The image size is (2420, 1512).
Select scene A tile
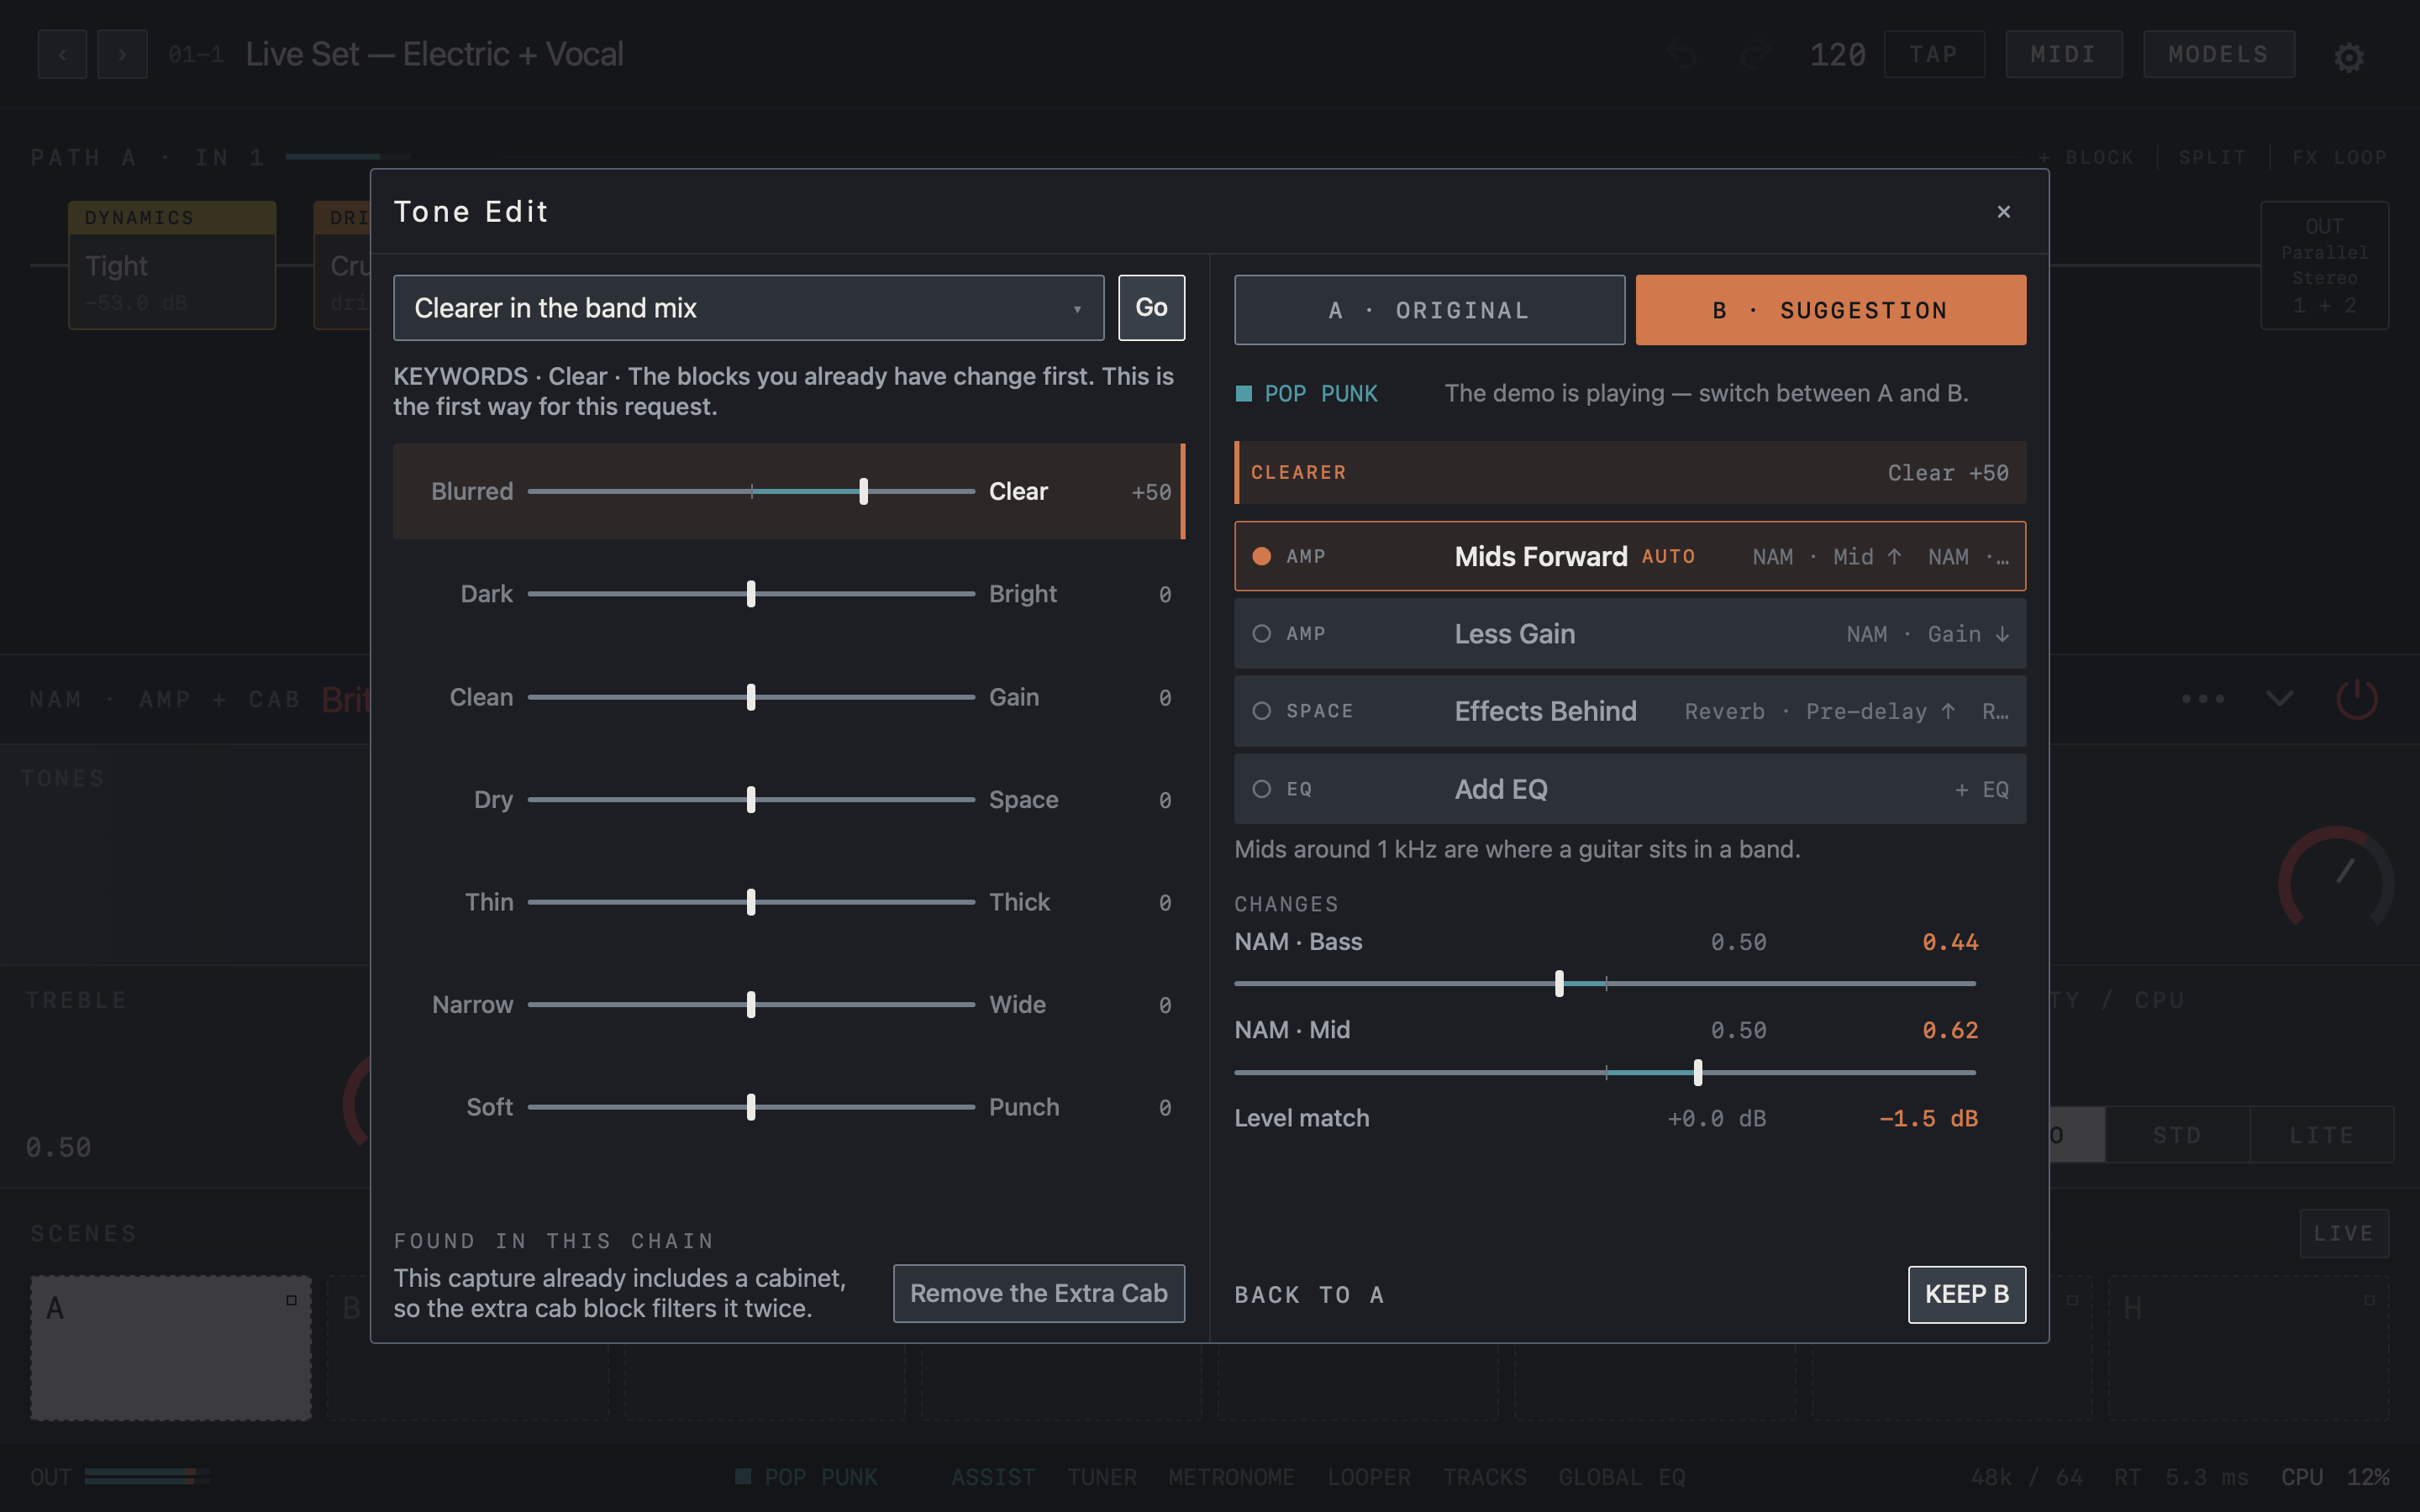171,1347
